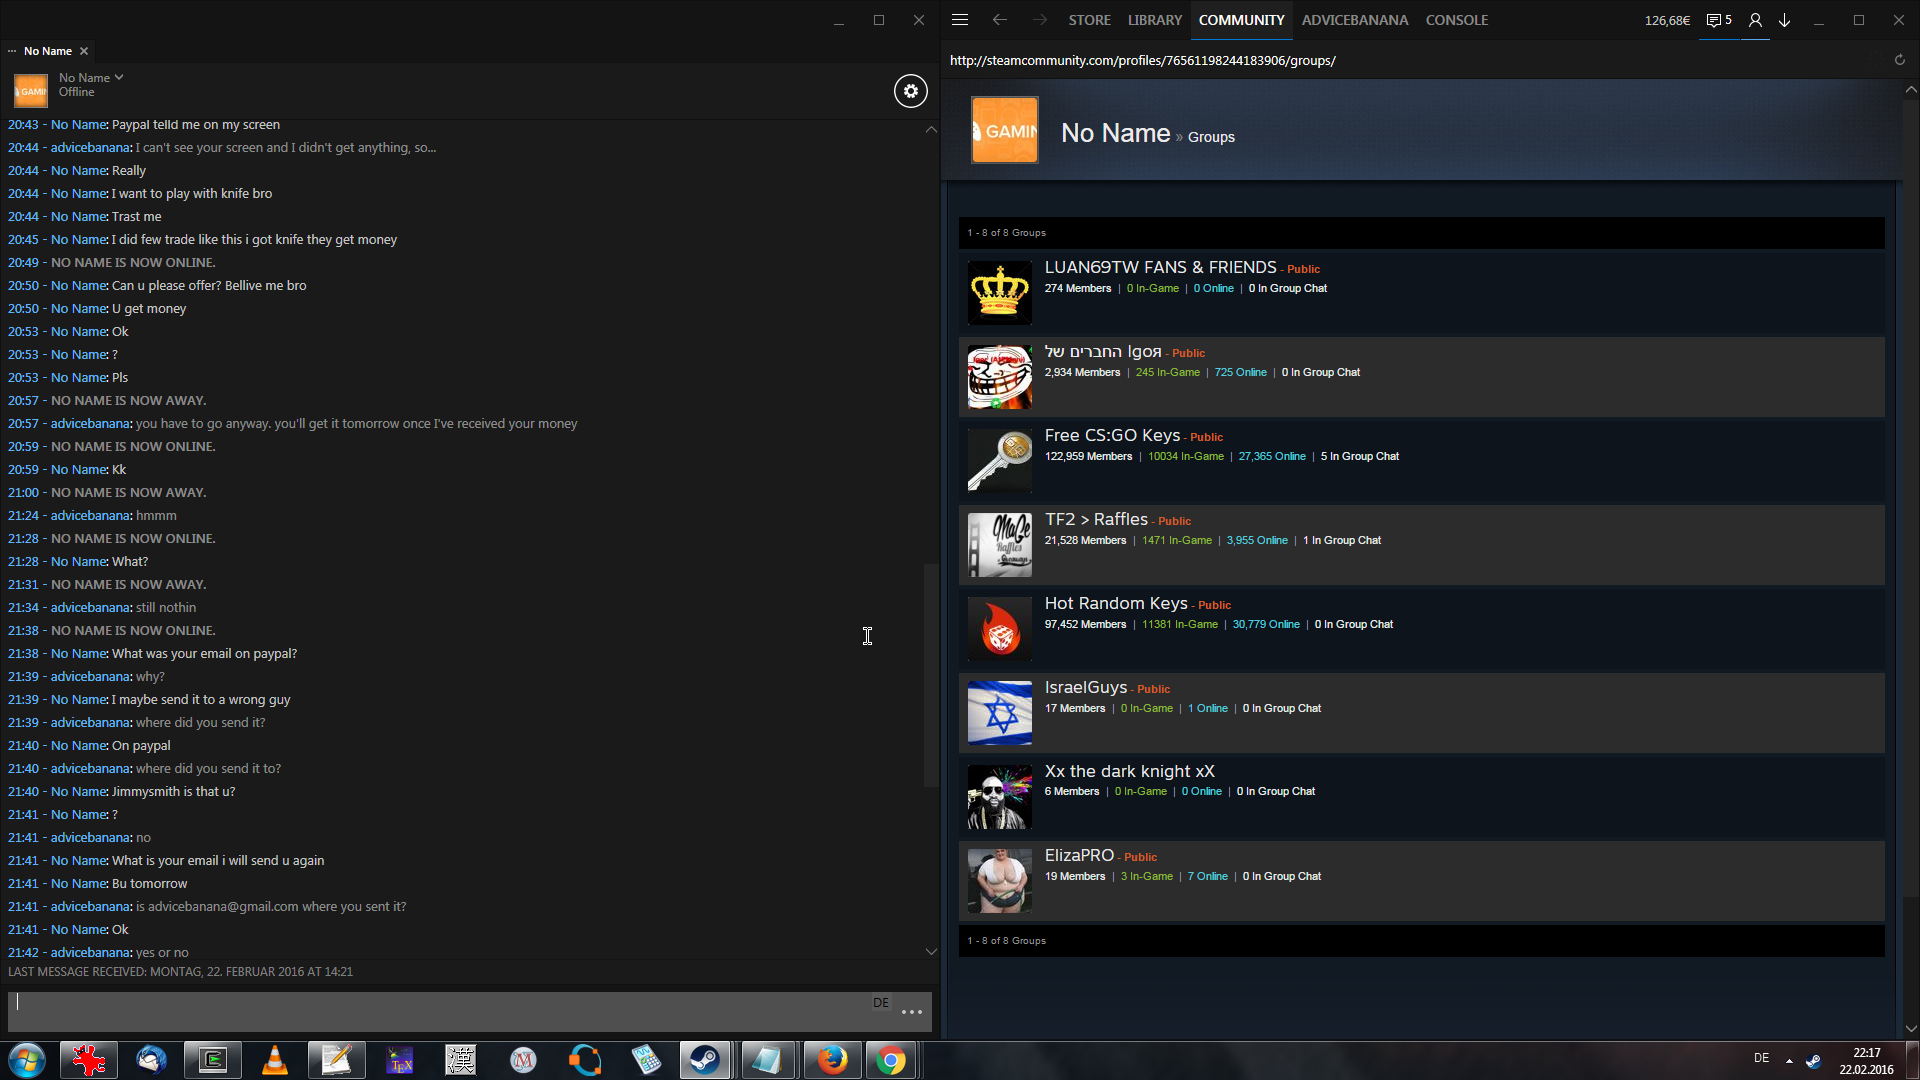Switch to the STORE tab
The width and height of the screenshot is (1920, 1080).
[x=1089, y=20]
